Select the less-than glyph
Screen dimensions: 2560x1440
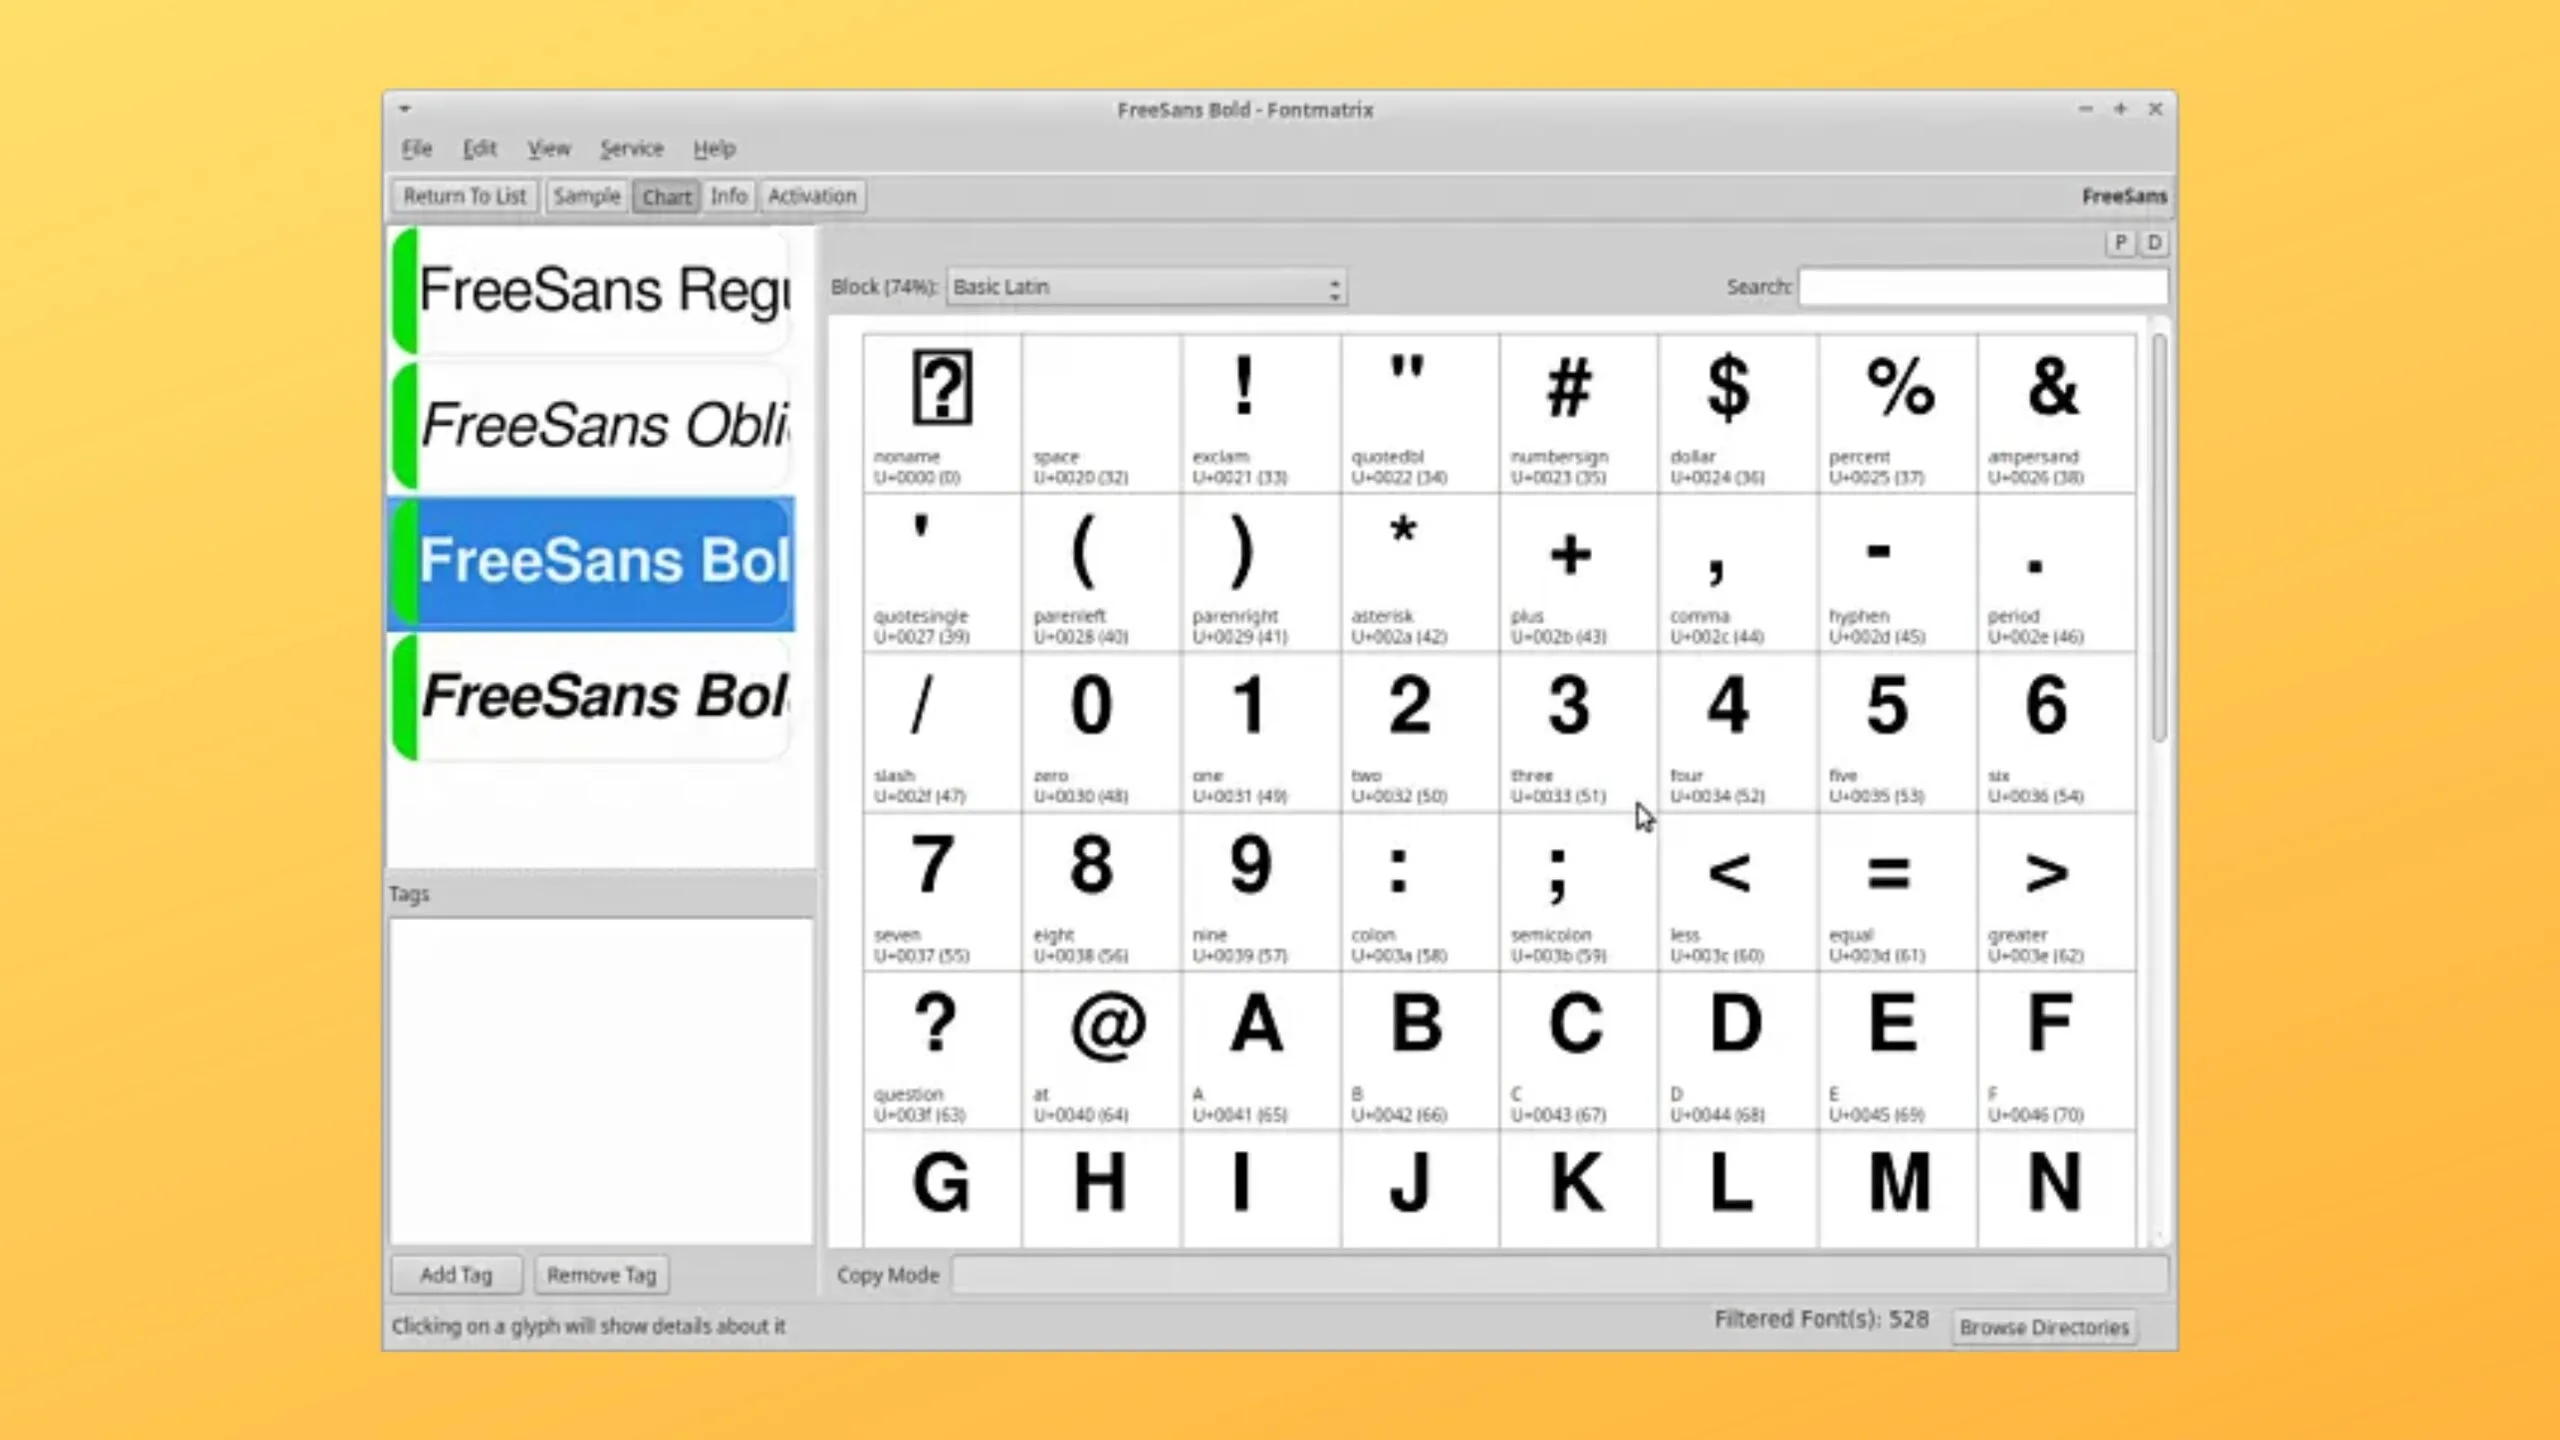click(x=1737, y=892)
